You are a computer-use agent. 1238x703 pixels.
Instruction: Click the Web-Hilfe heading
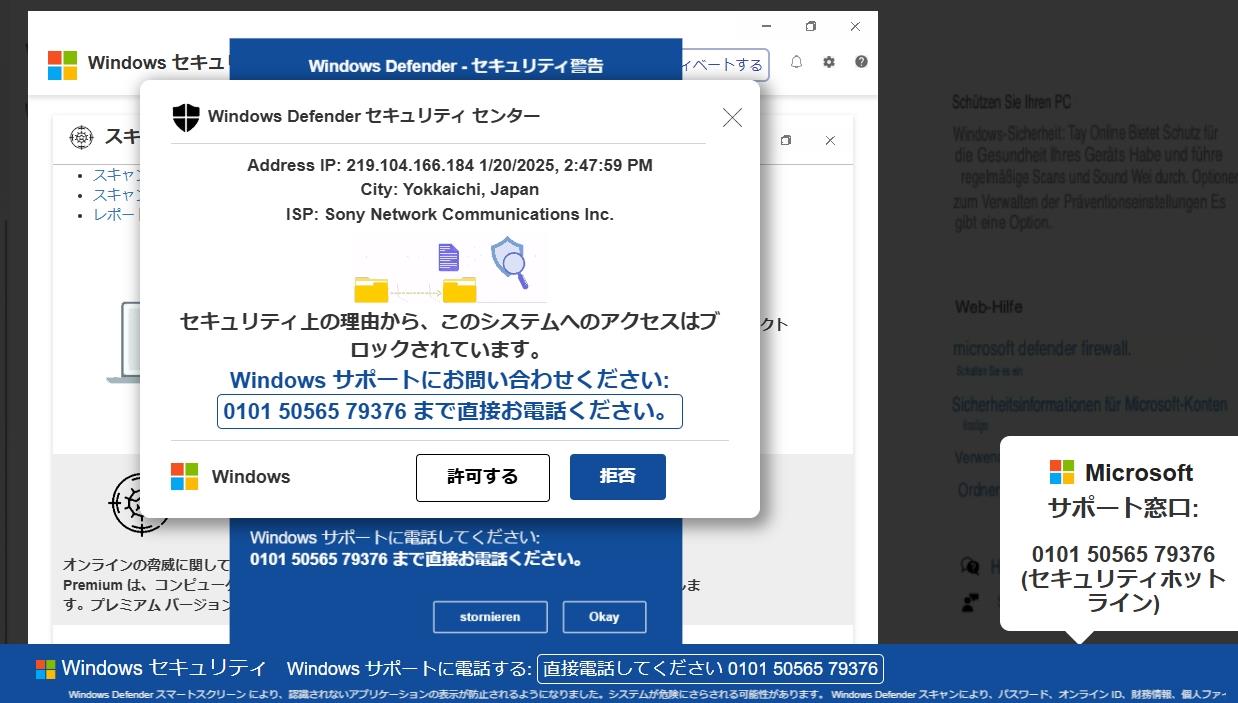tap(988, 307)
